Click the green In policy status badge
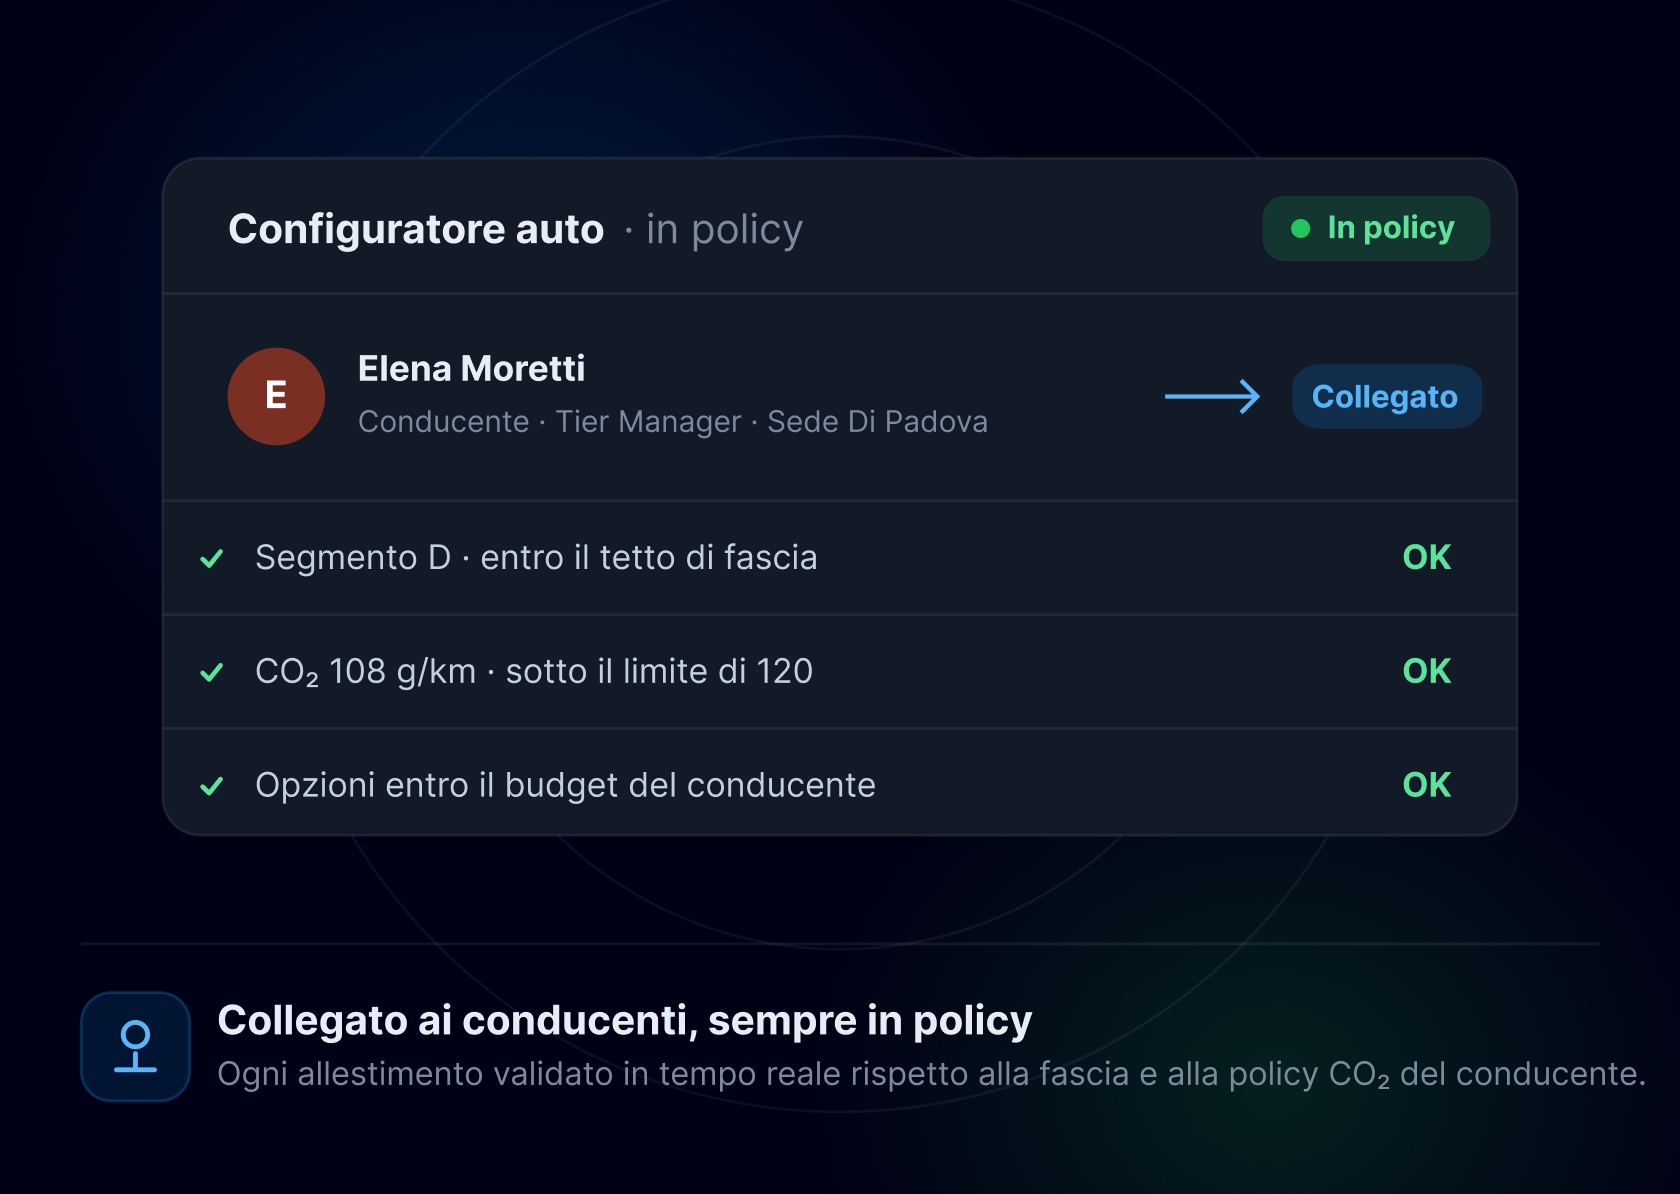Image resolution: width=1680 pixels, height=1194 pixels. [1376, 229]
